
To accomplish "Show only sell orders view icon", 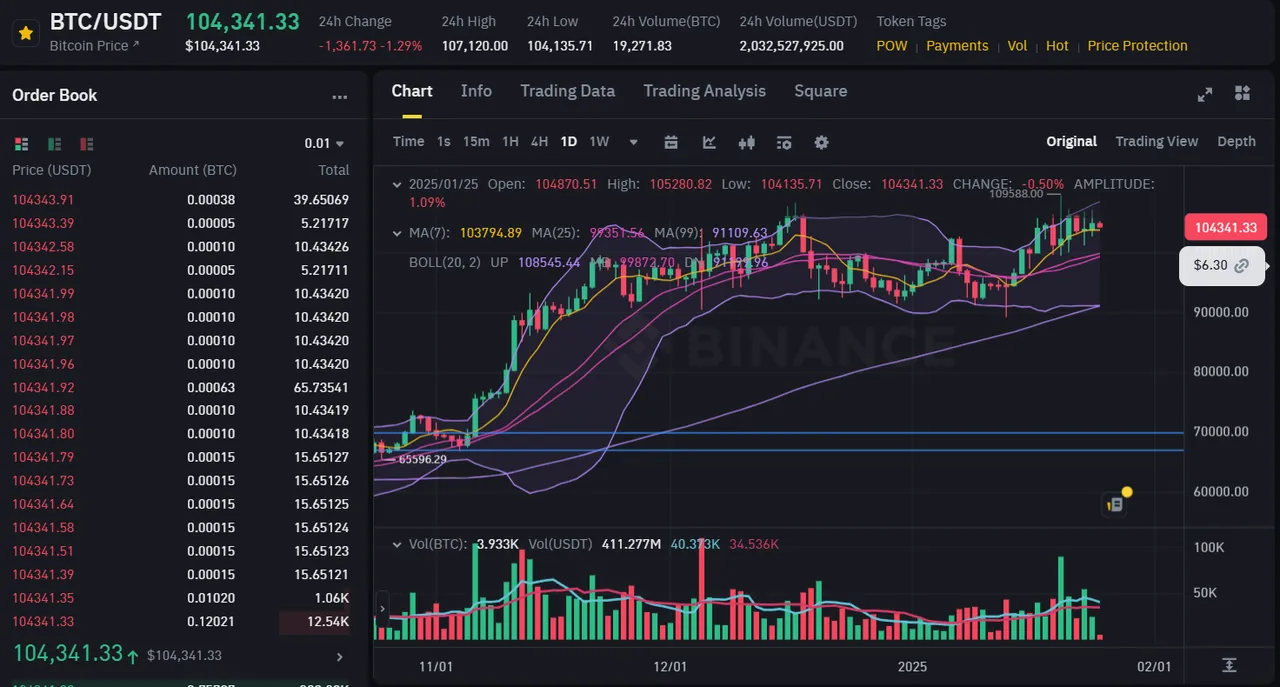I will pos(87,143).
